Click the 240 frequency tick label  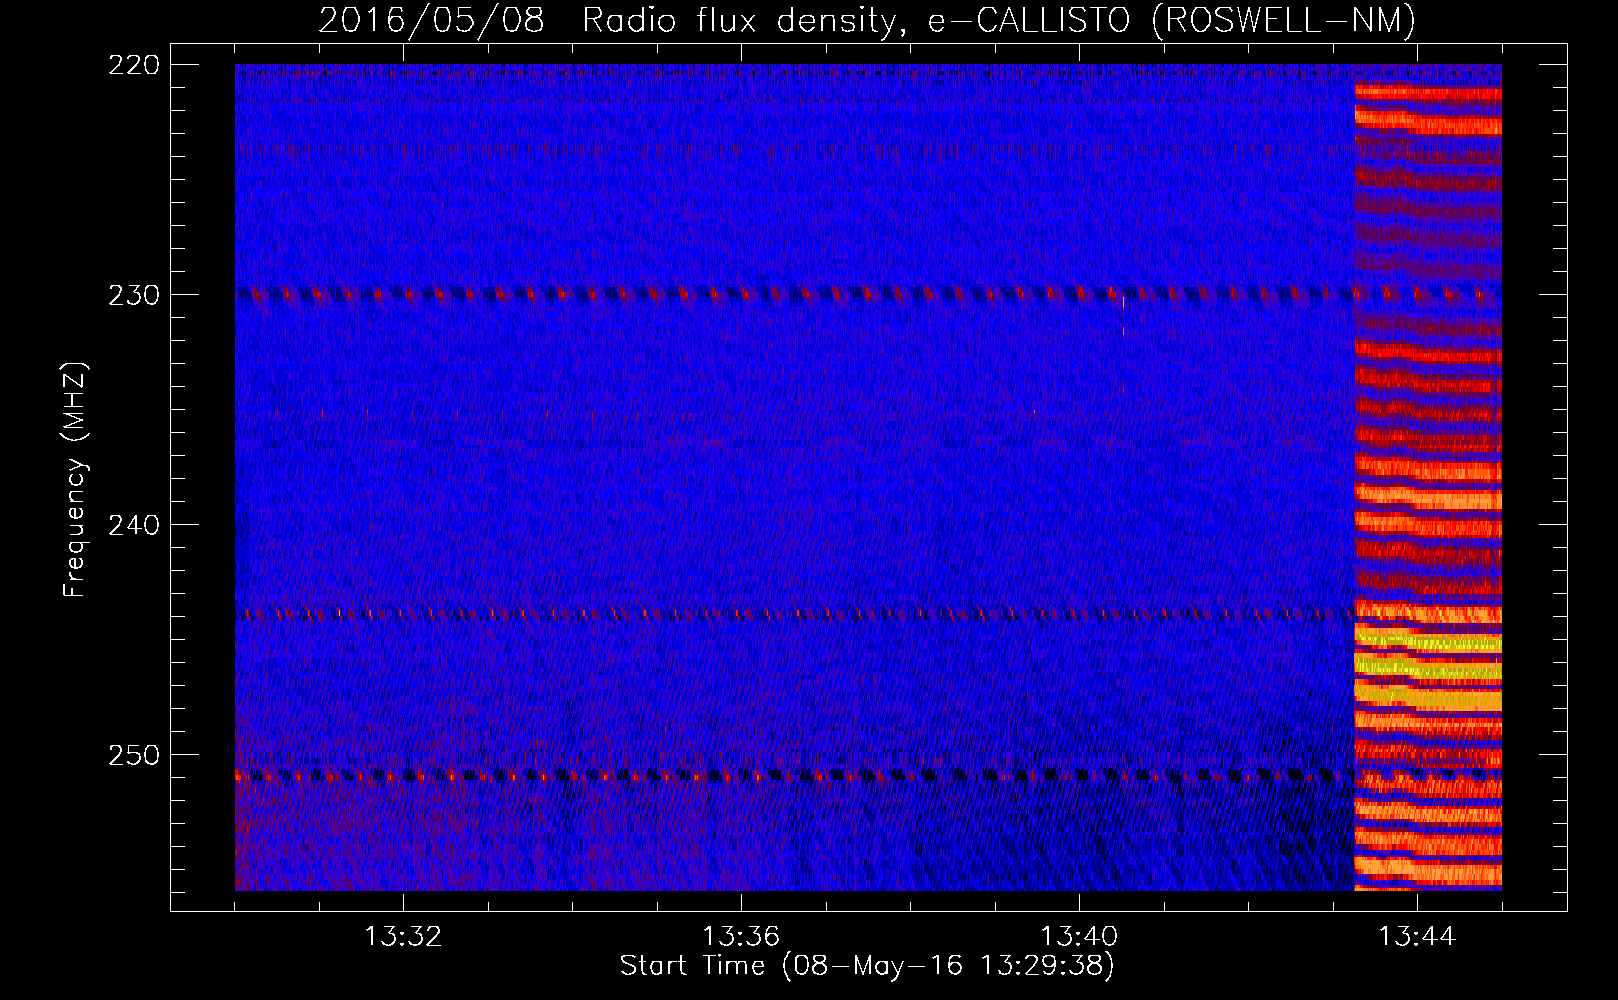[x=134, y=525]
